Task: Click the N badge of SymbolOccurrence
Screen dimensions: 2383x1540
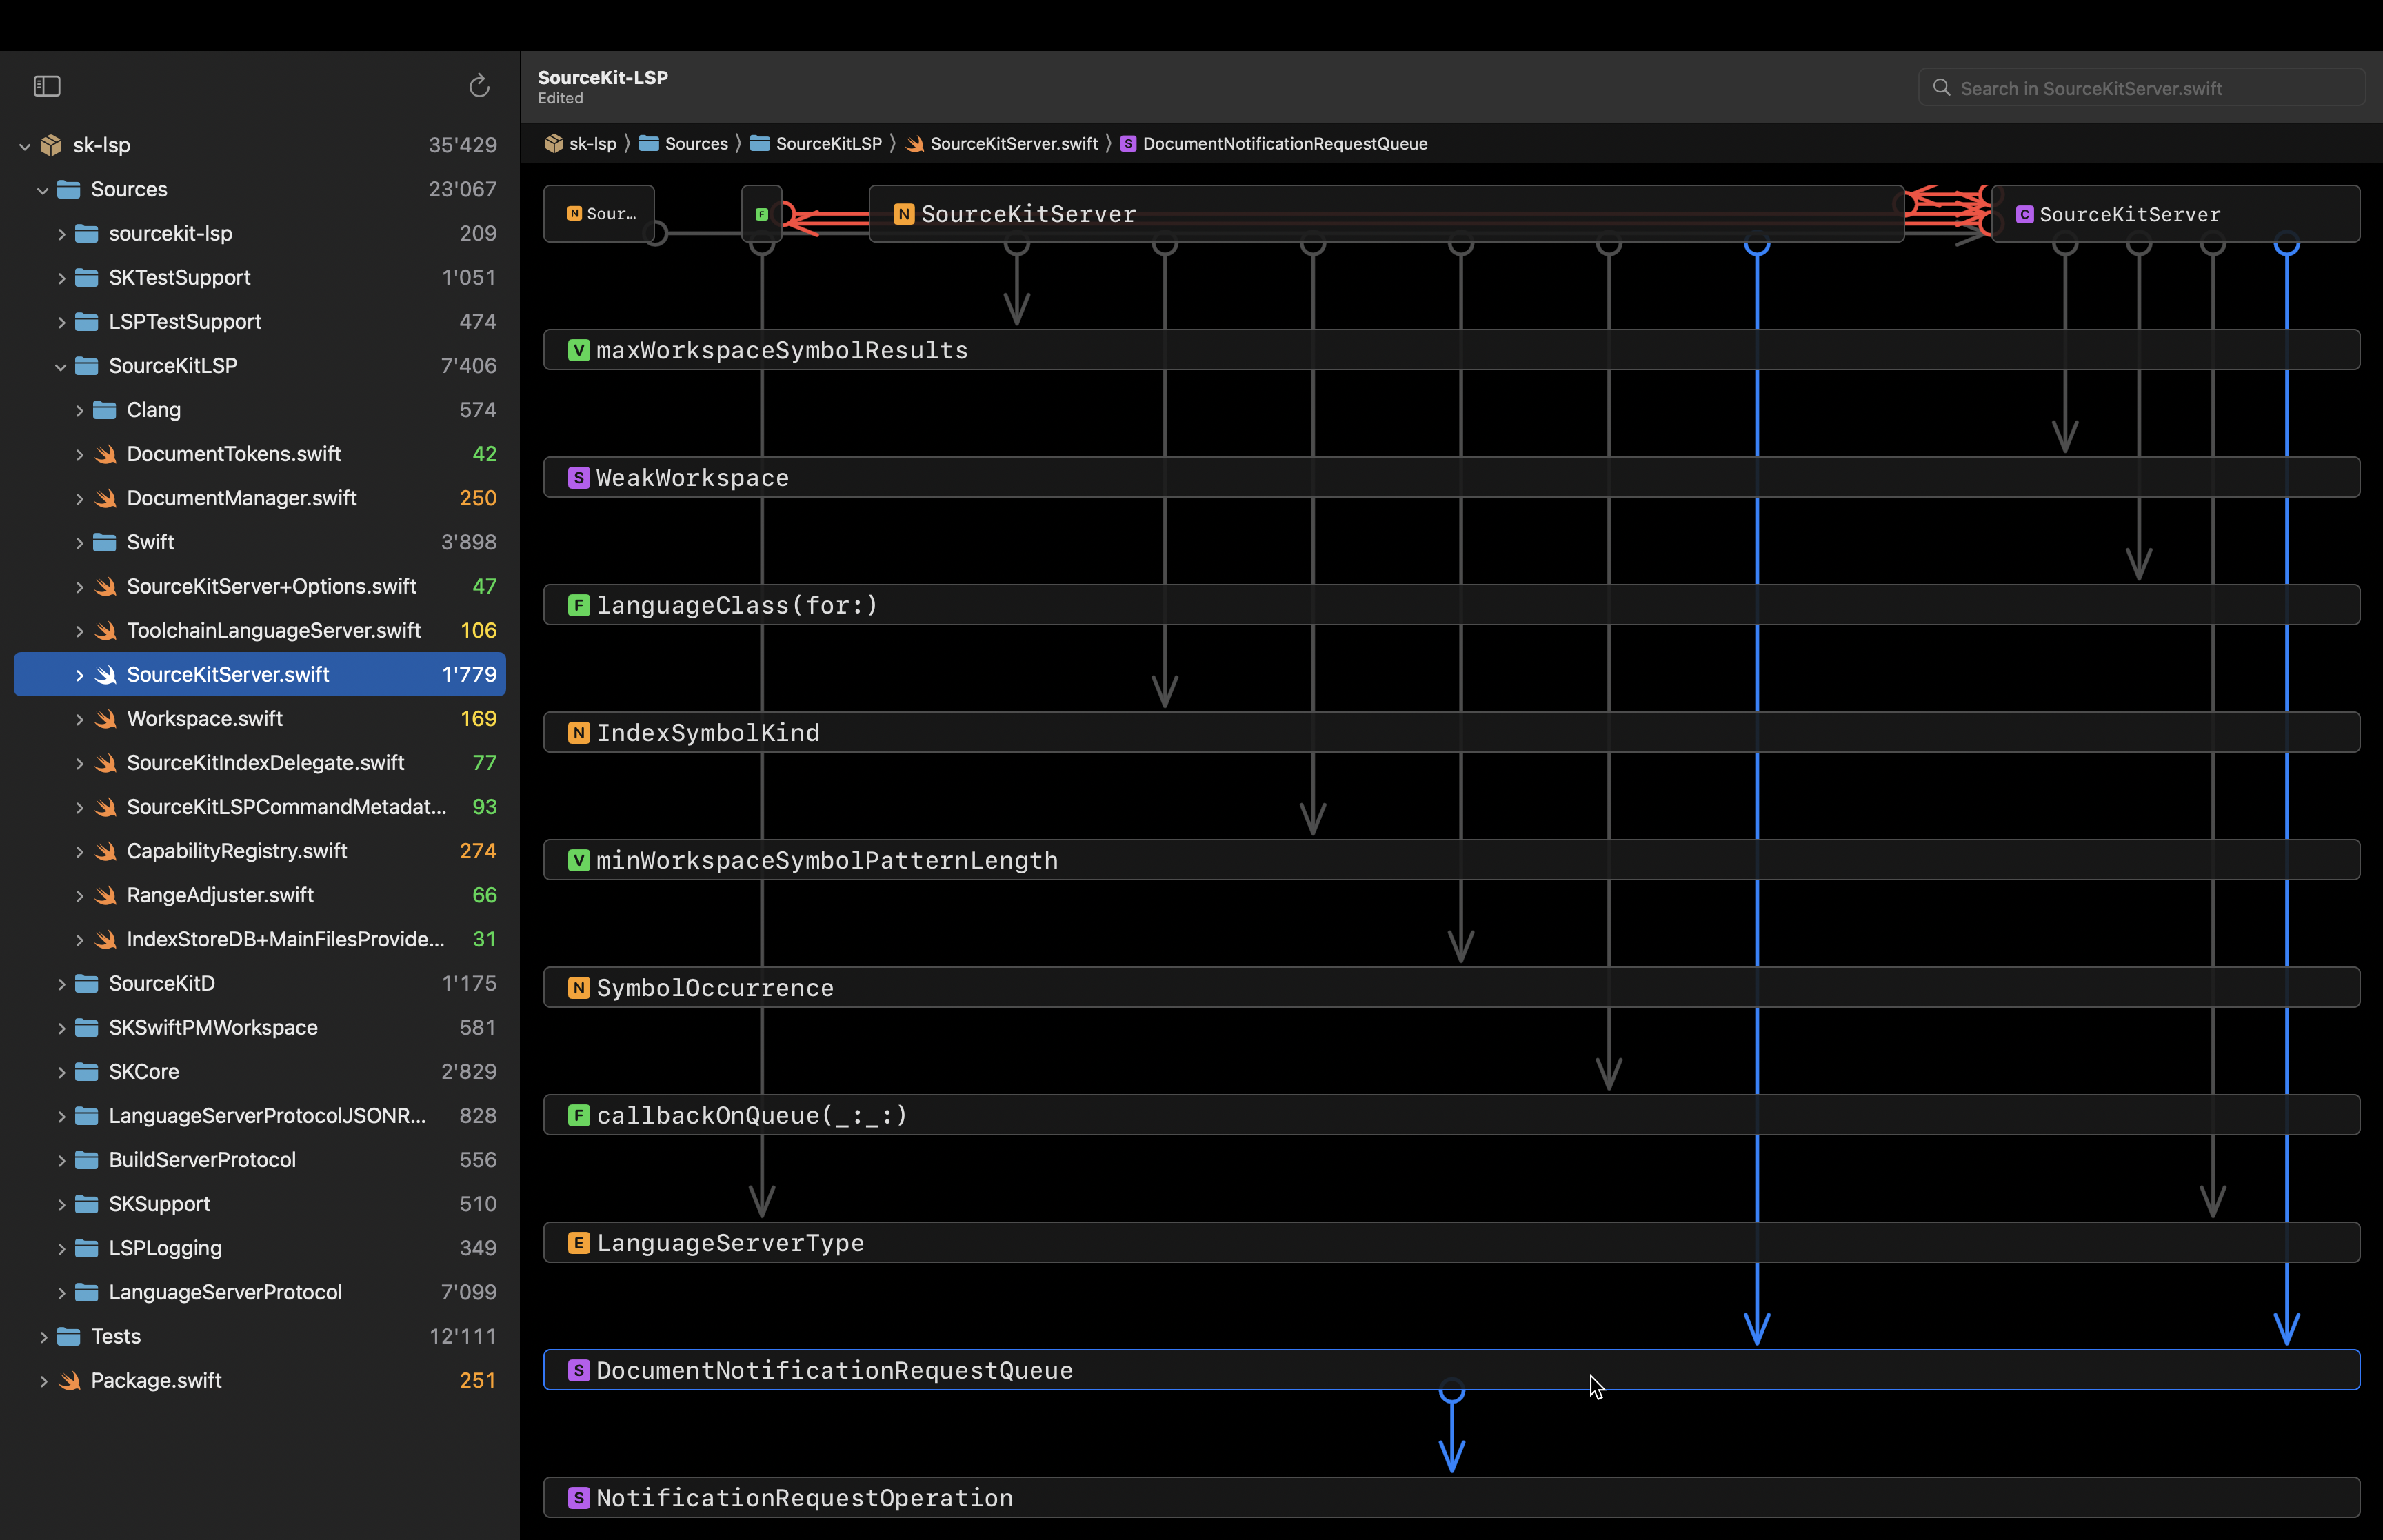Action: (x=578, y=988)
